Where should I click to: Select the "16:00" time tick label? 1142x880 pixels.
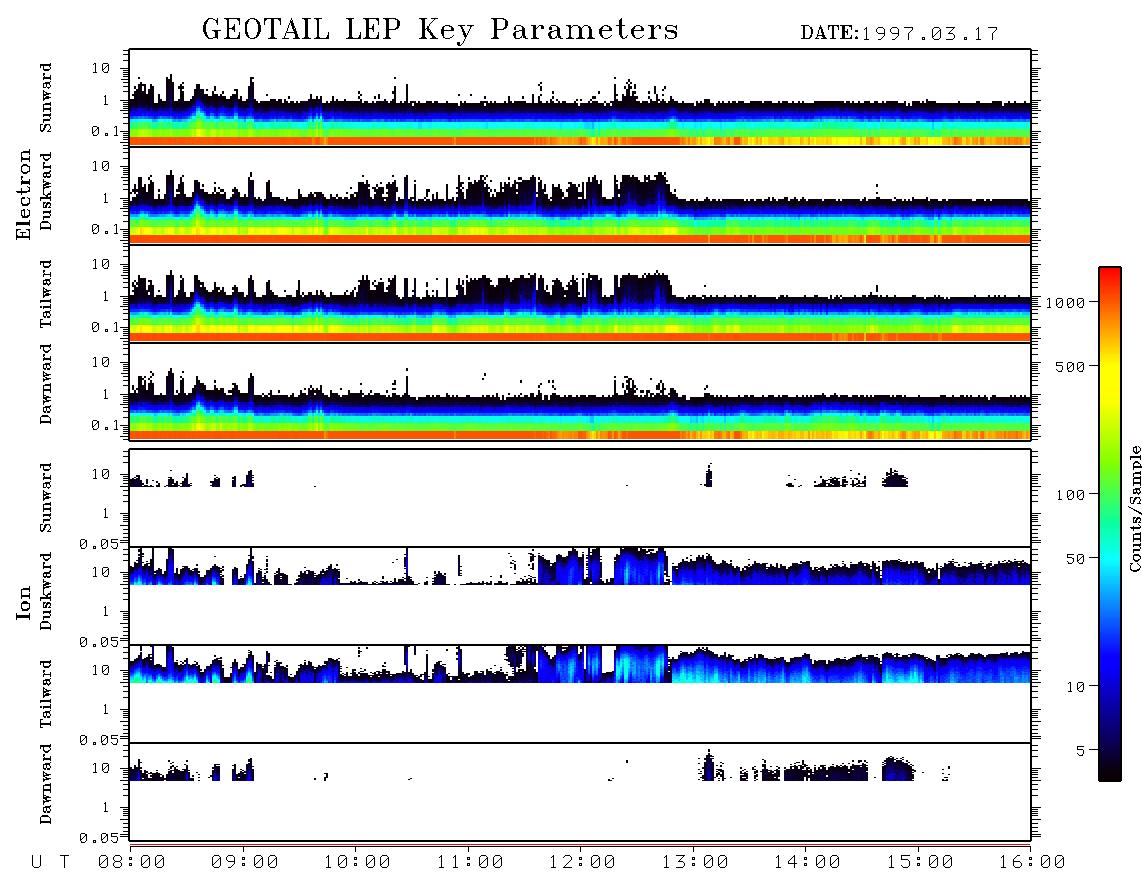1032,862
